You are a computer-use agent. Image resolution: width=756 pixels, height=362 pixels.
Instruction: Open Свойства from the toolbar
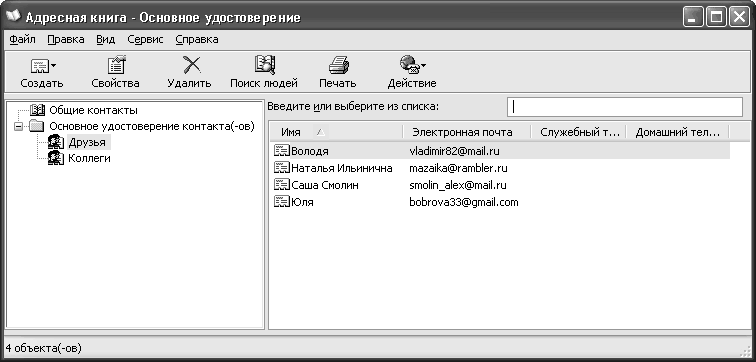116,66
